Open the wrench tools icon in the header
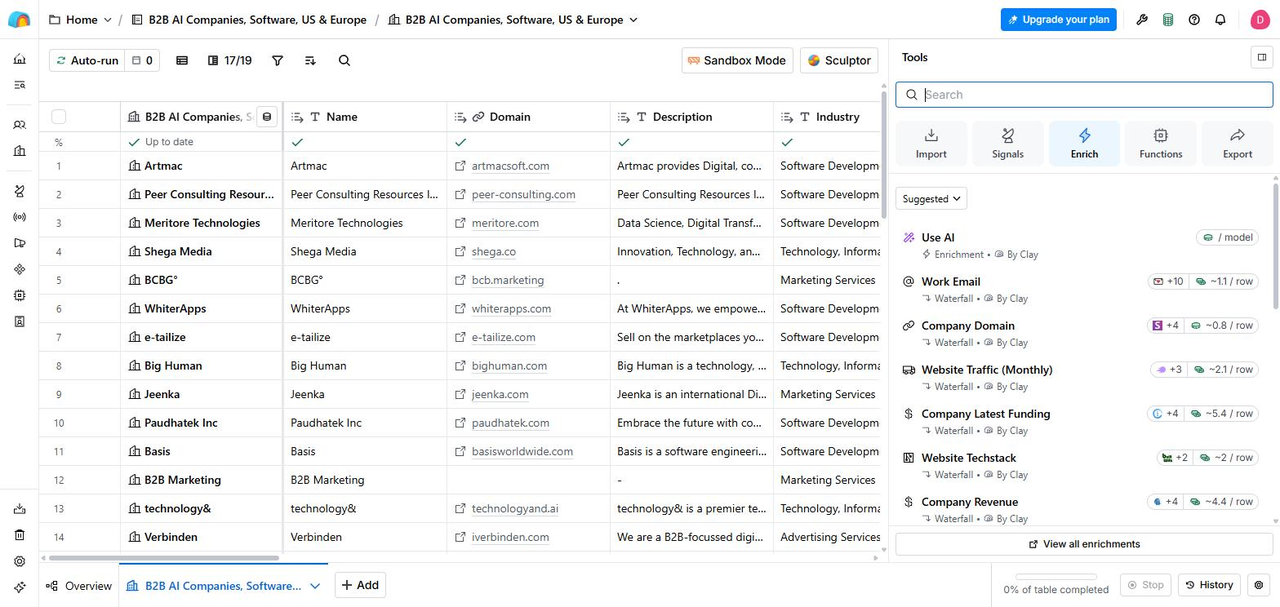 [x=1142, y=19]
